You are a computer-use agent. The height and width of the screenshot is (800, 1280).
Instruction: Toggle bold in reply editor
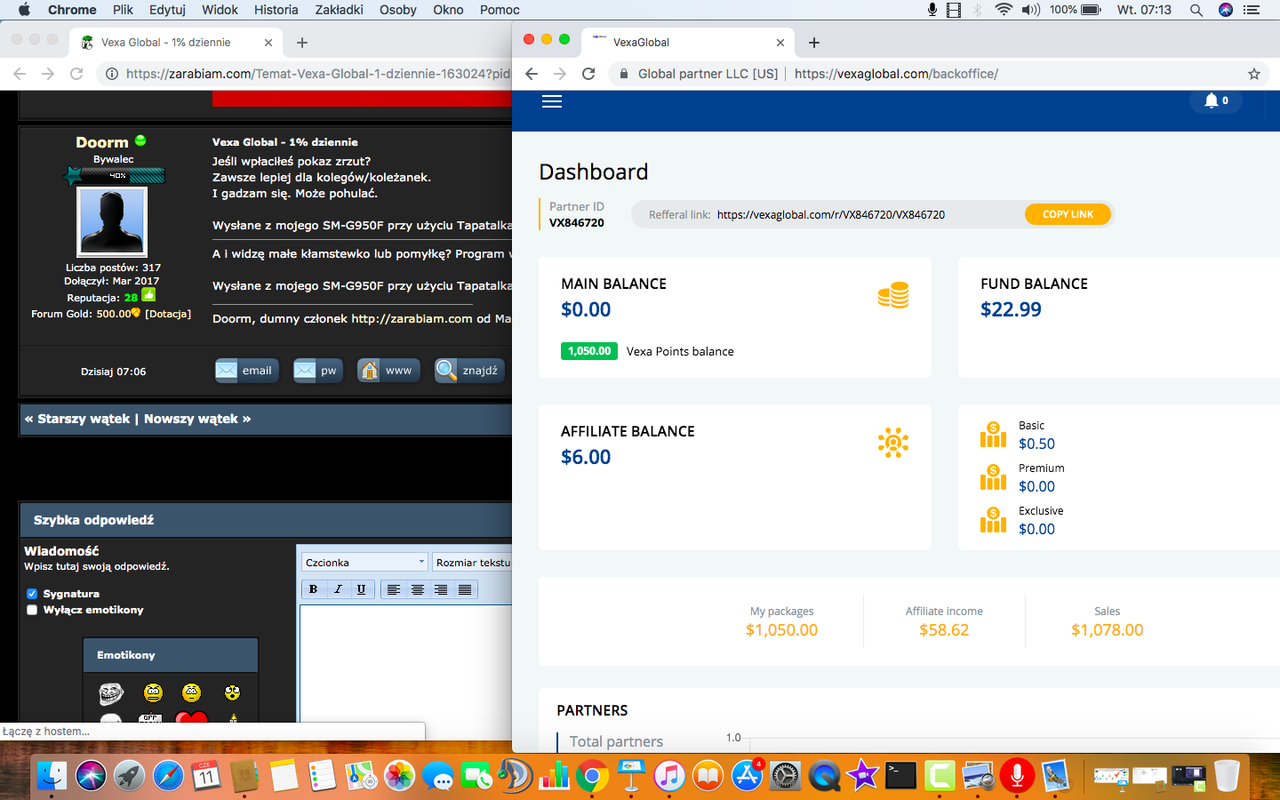tap(313, 589)
